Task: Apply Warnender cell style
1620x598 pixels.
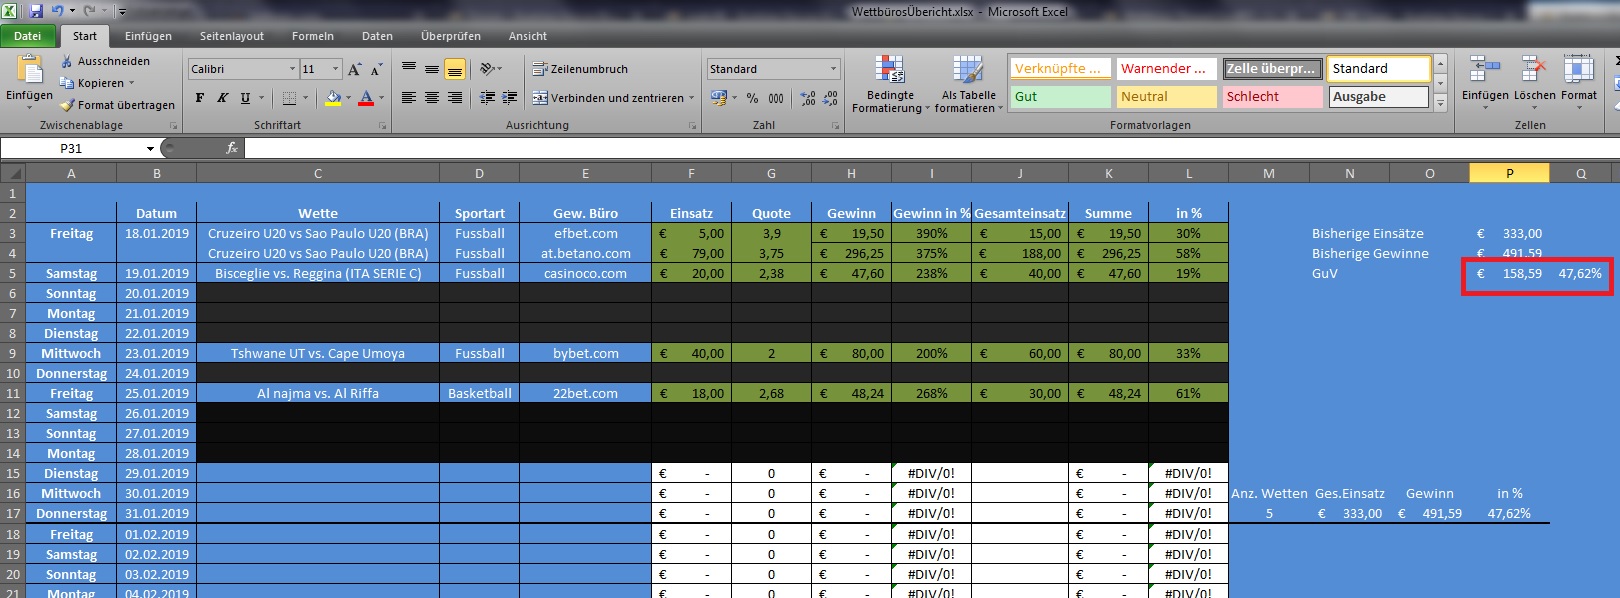Action: point(1166,69)
